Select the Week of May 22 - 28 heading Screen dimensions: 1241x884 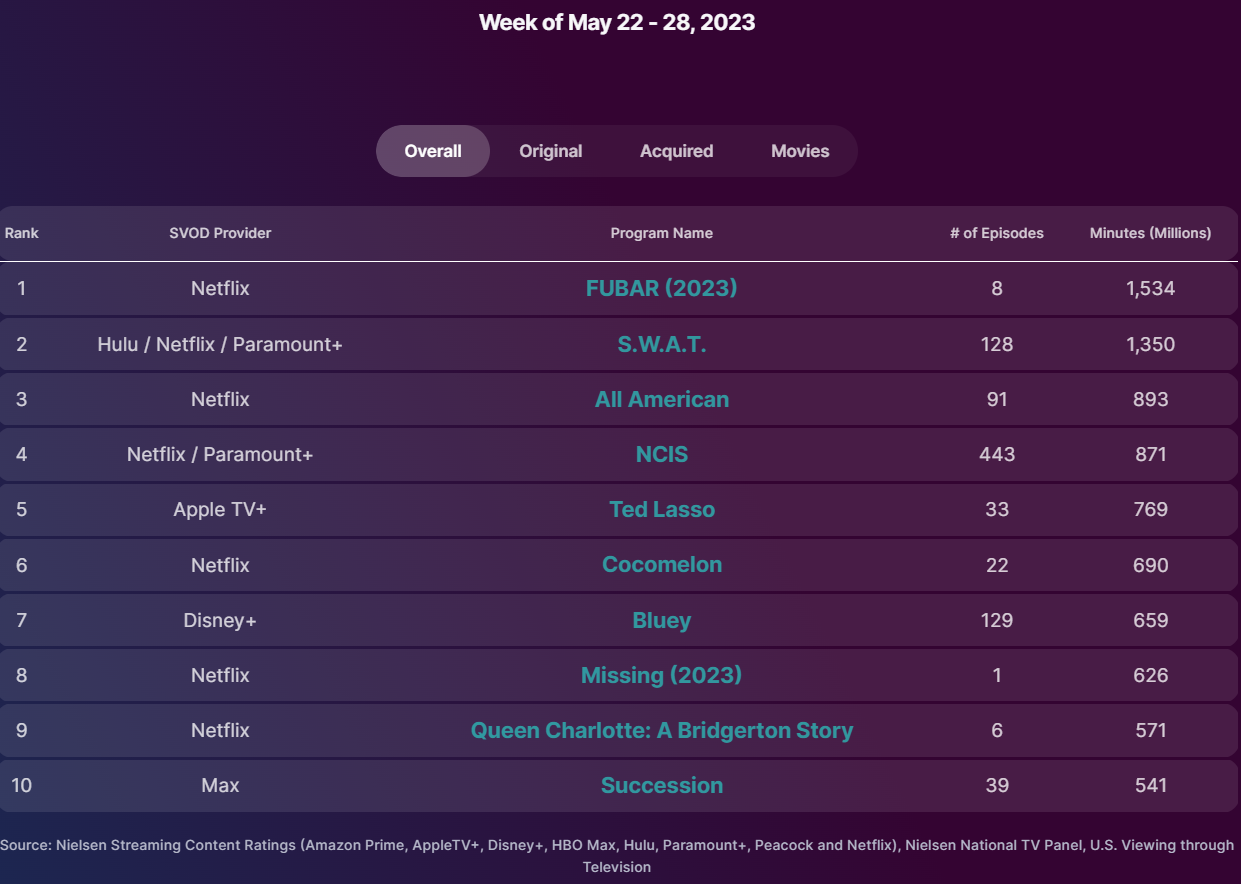click(x=617, y=21)
